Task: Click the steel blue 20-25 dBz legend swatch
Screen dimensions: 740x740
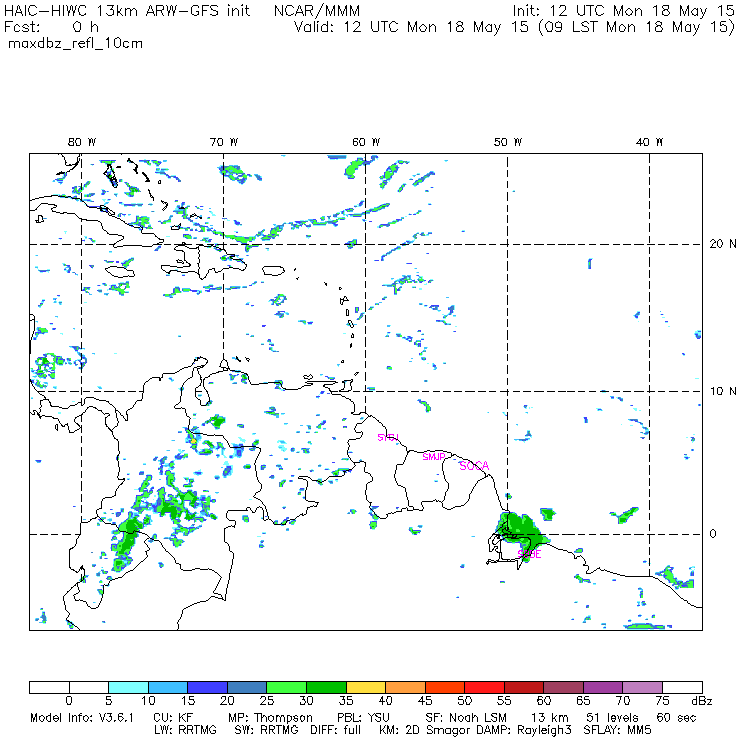Action: tap(247, 687)
